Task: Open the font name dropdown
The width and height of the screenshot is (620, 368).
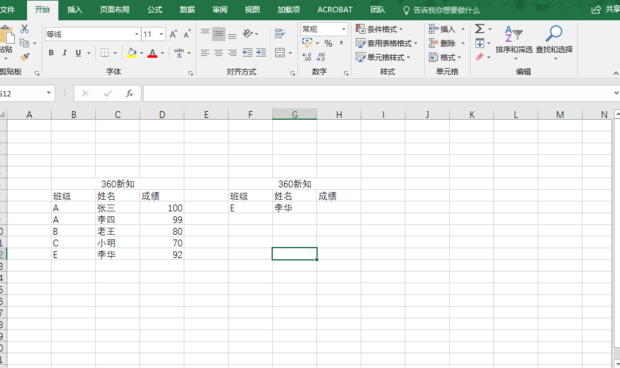Action: (x=137, y=34)
